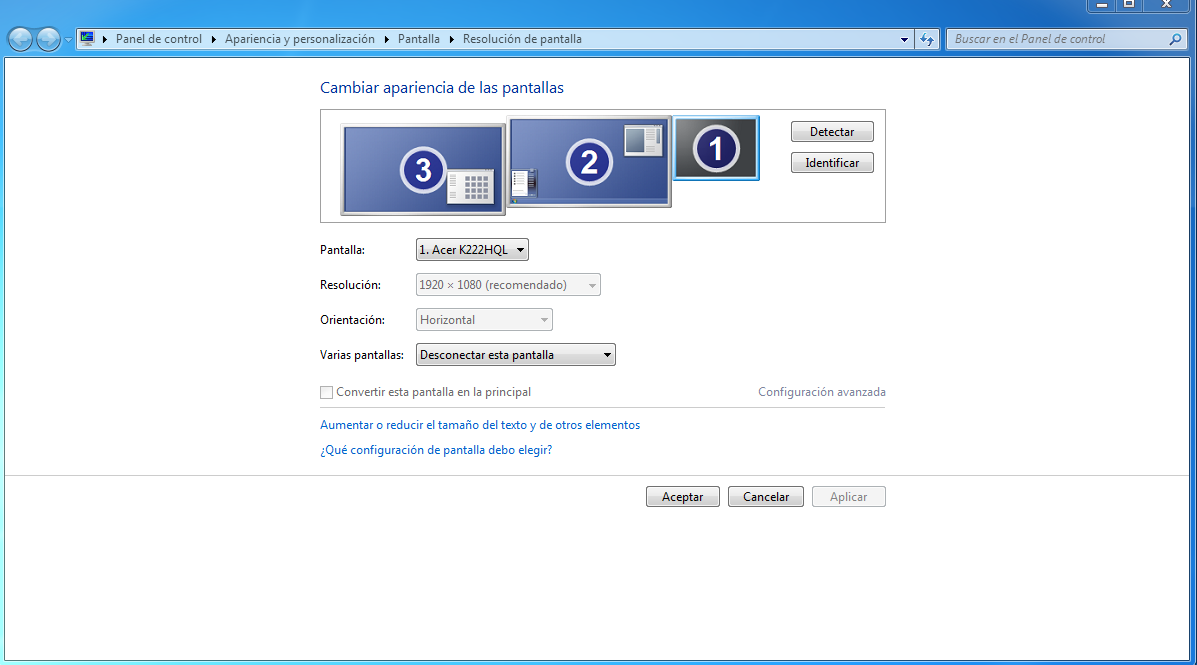Click the Detectar button
This screenshot has width=1197, height=665.
click(x=832, y=132)
